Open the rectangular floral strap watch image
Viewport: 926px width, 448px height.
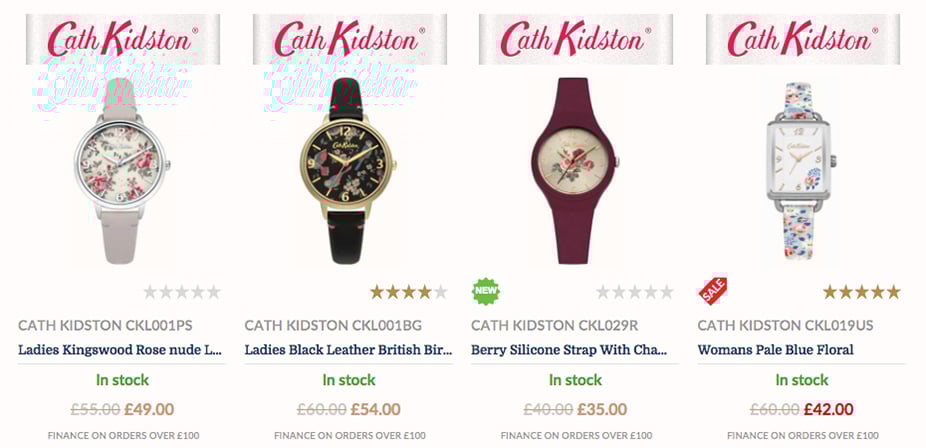click(x=801, y=171)
